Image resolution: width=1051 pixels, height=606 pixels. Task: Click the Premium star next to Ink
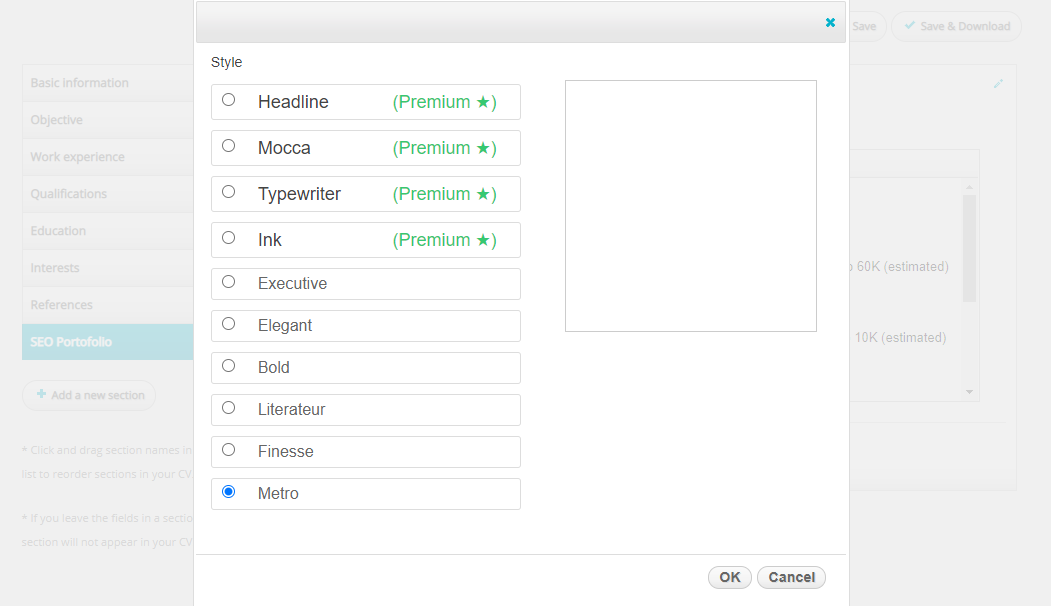click(x=483, y=241)
